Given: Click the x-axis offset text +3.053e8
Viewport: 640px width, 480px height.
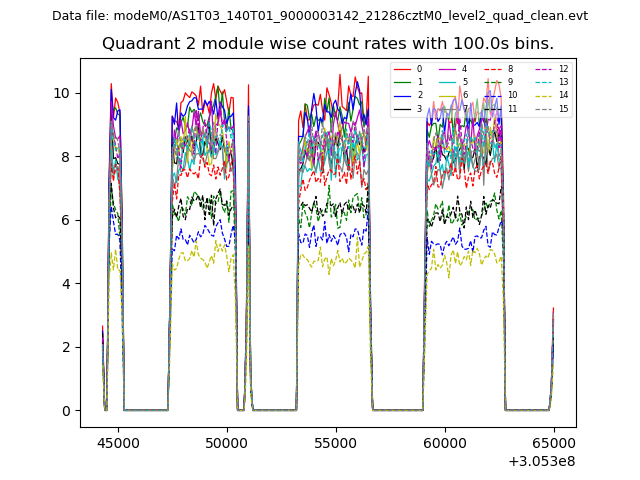Looking at the screenshot, I should pos(543,461).
